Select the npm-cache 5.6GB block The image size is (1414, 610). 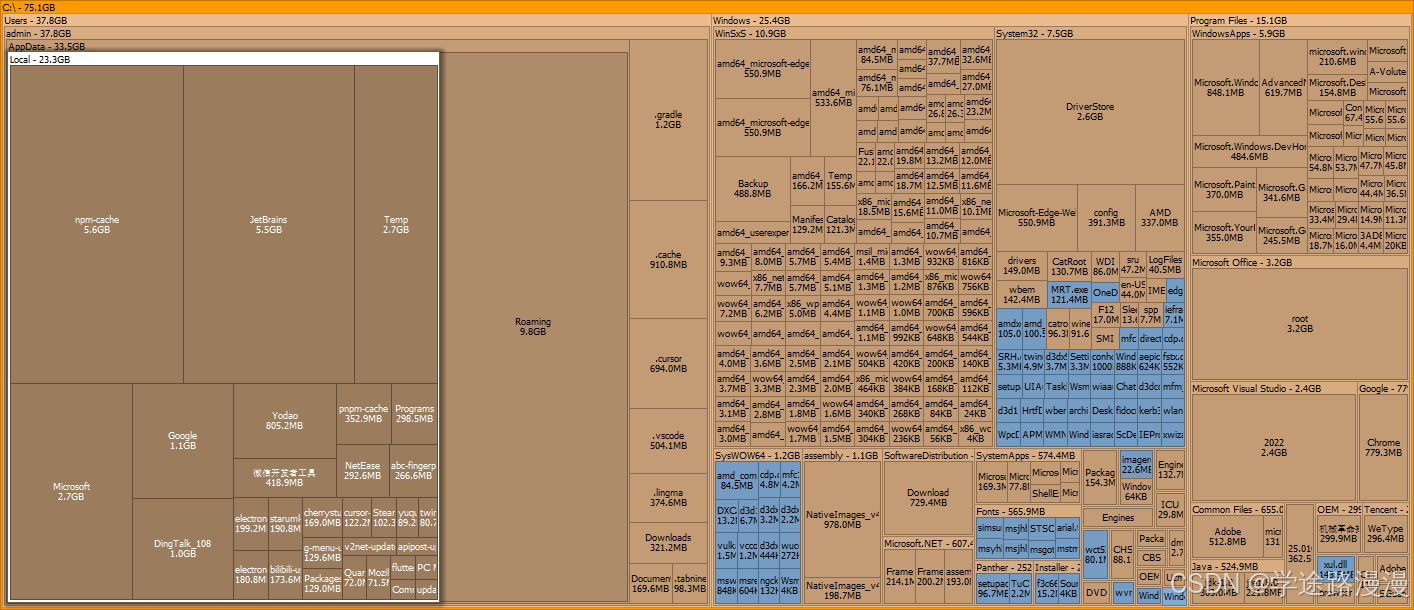(97, 225)
